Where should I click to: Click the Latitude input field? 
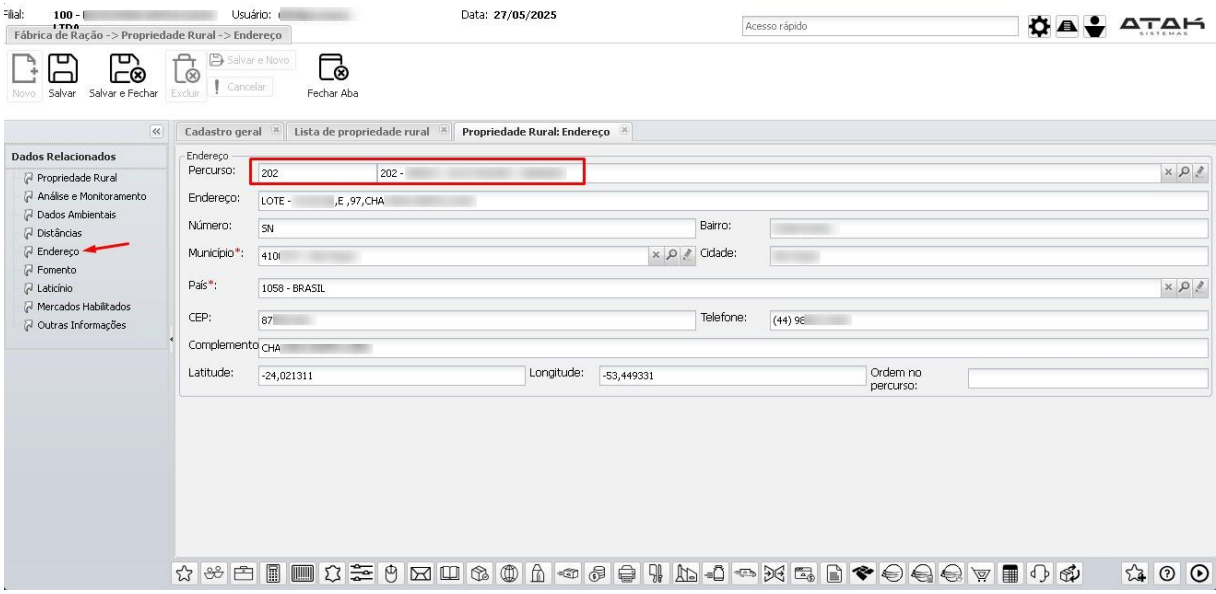click(x=390, y=376)
